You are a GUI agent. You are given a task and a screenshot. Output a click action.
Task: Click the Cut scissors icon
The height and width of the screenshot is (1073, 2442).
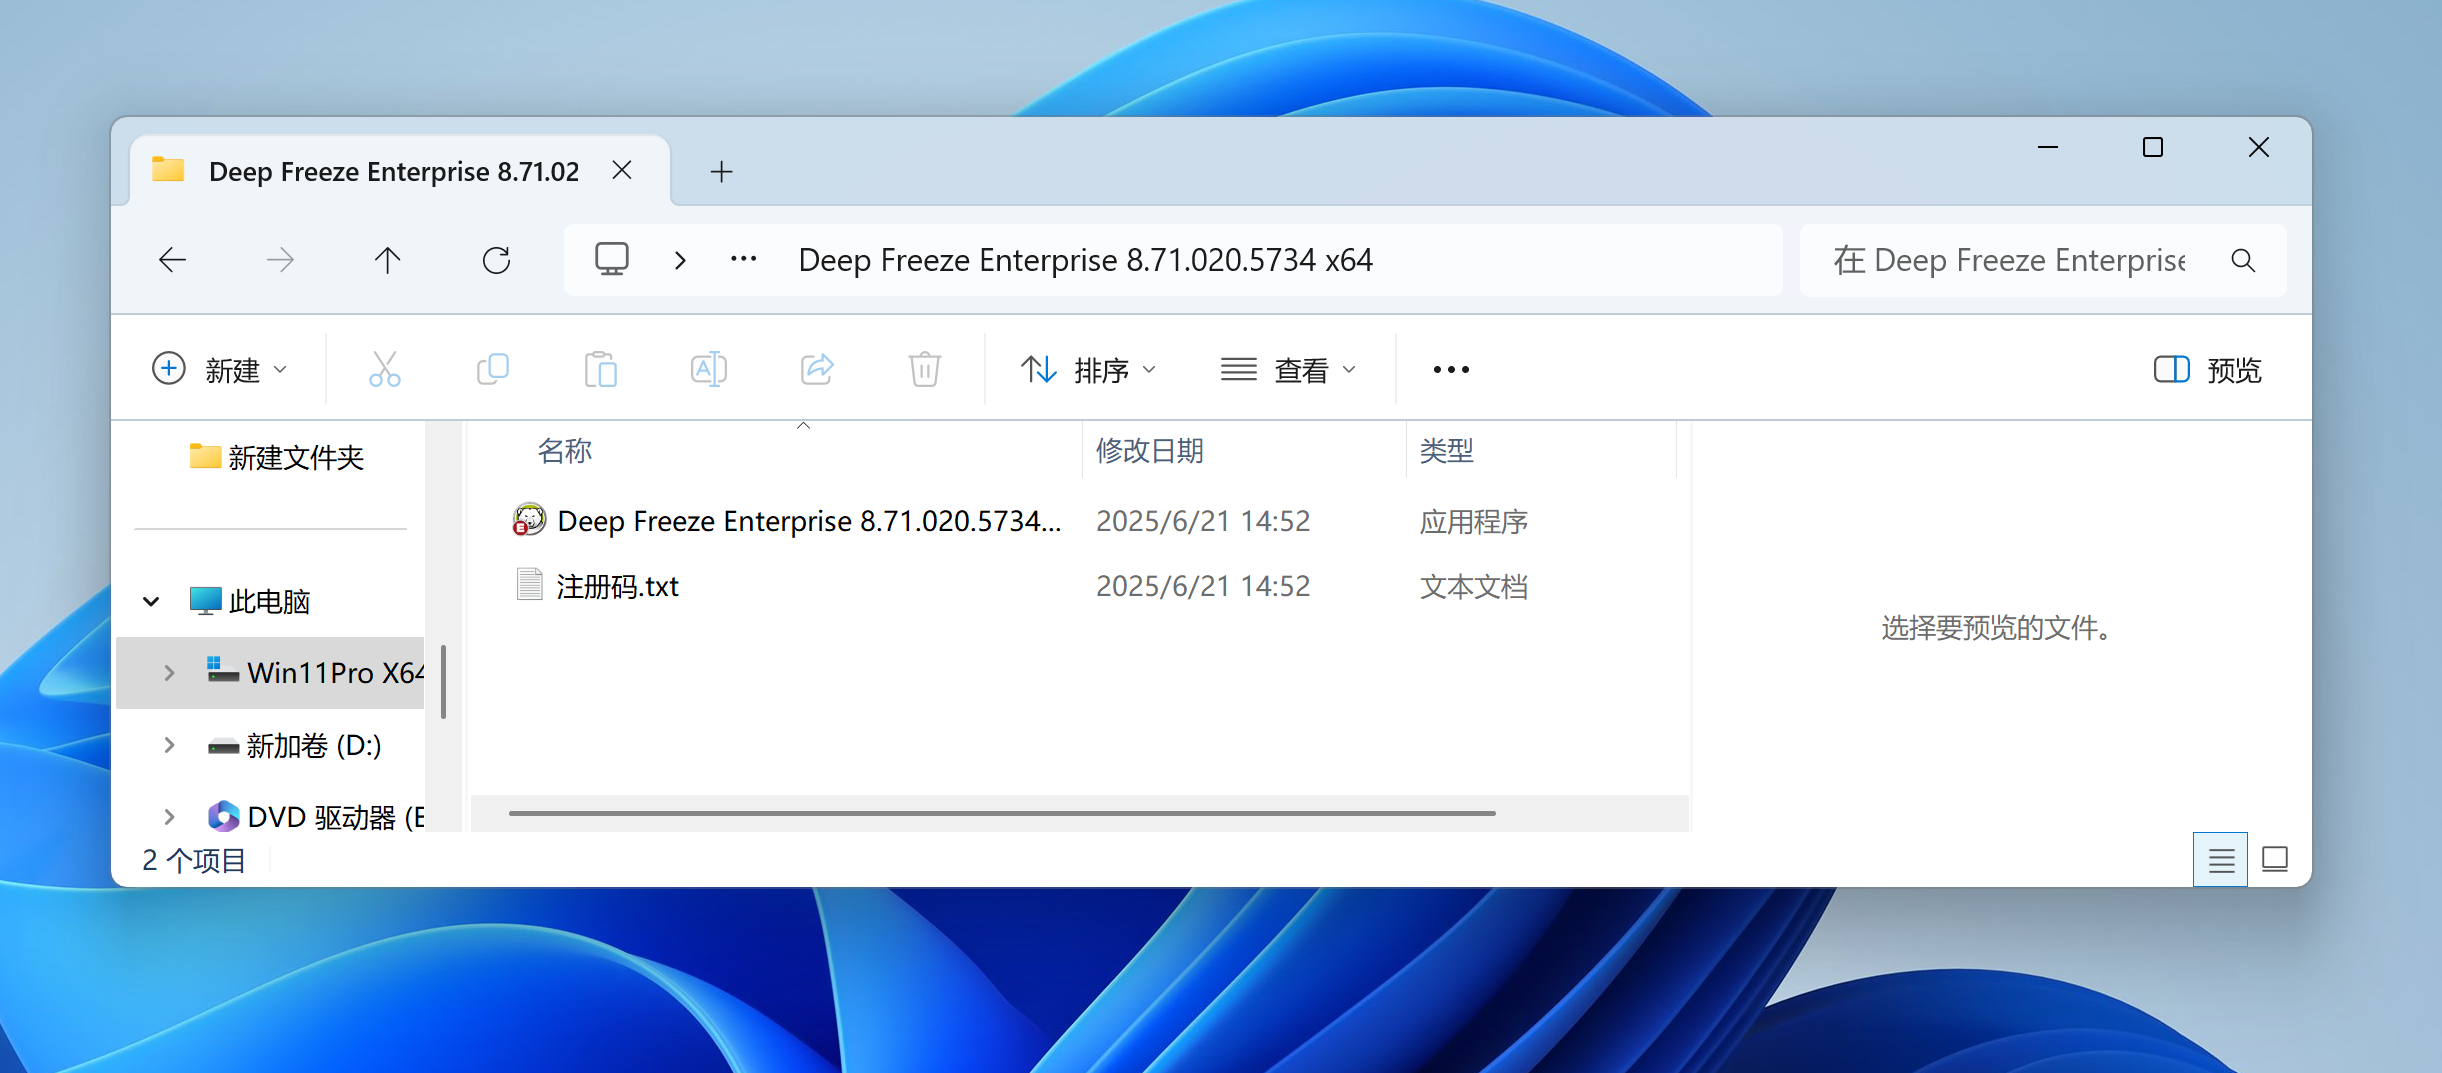384,369
